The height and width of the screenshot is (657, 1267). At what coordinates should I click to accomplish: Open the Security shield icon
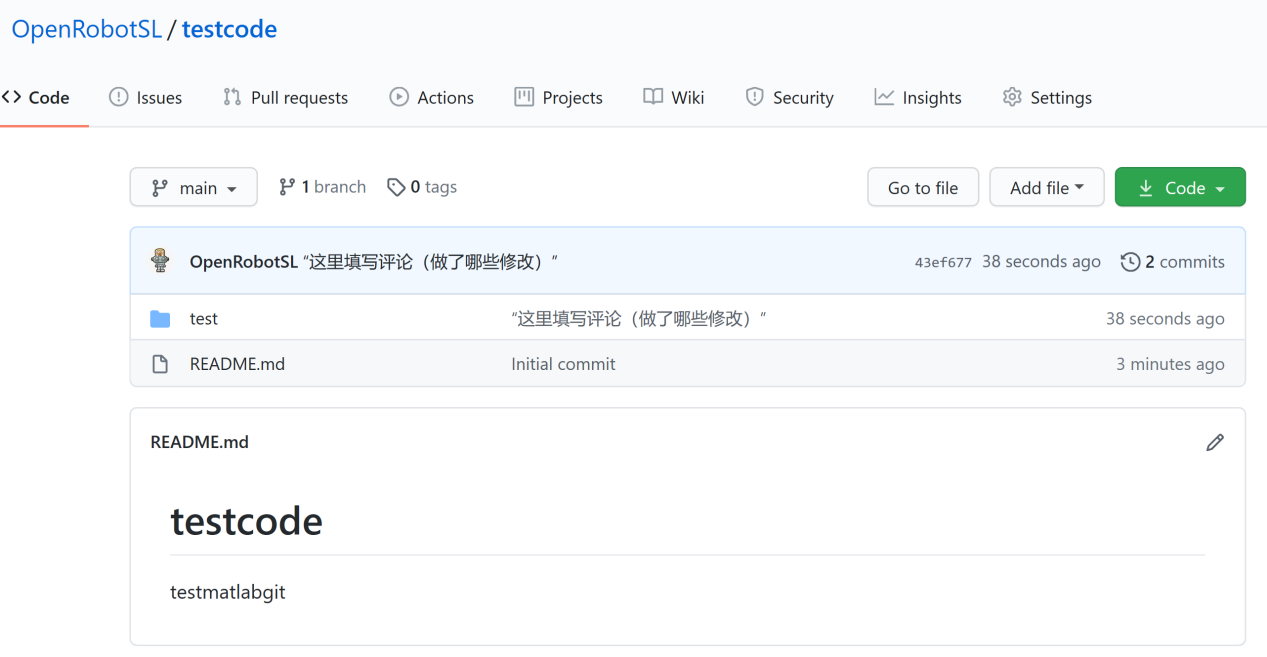(x=753, y=97)
